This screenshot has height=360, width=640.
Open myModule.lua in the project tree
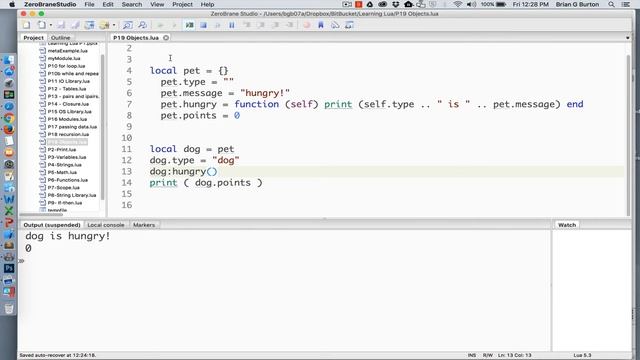coord(64,58)
